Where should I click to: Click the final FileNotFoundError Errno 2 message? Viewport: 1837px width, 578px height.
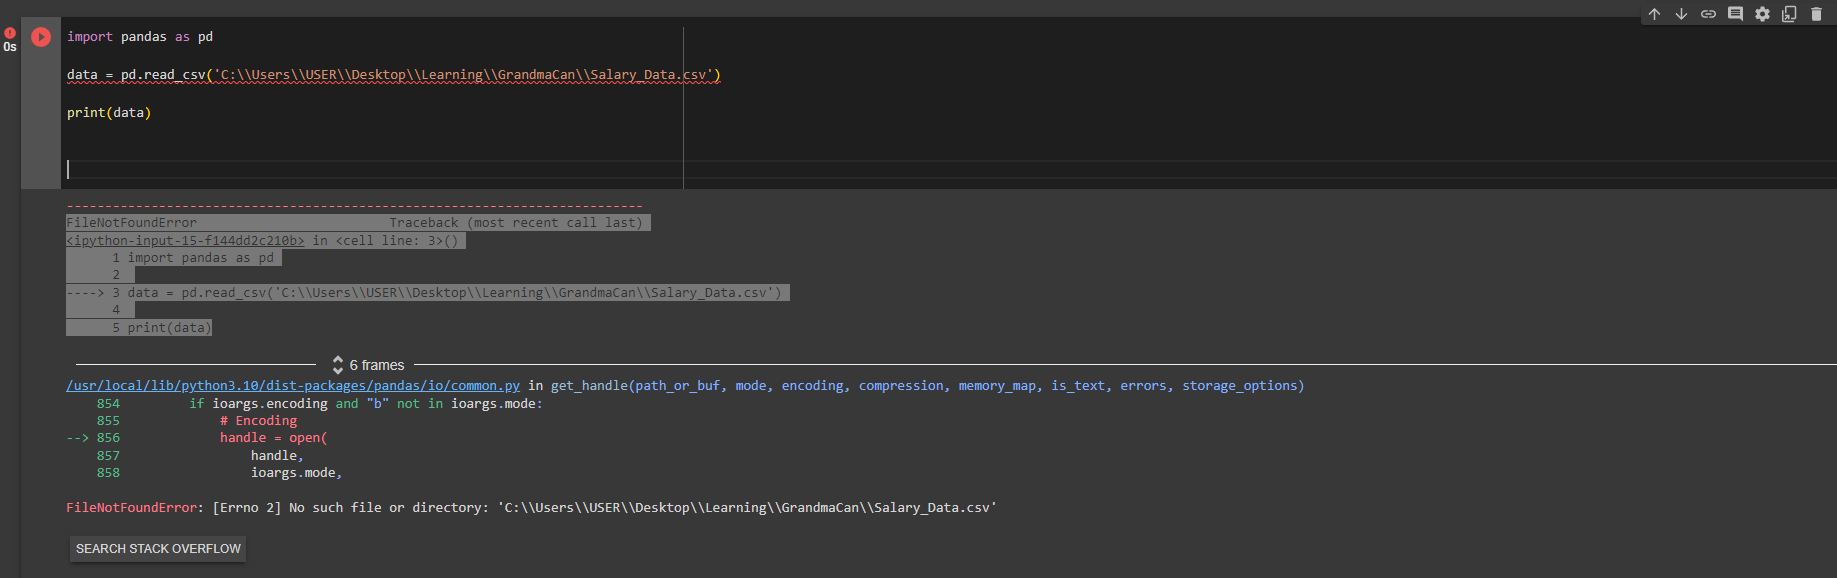click(531, 508)
